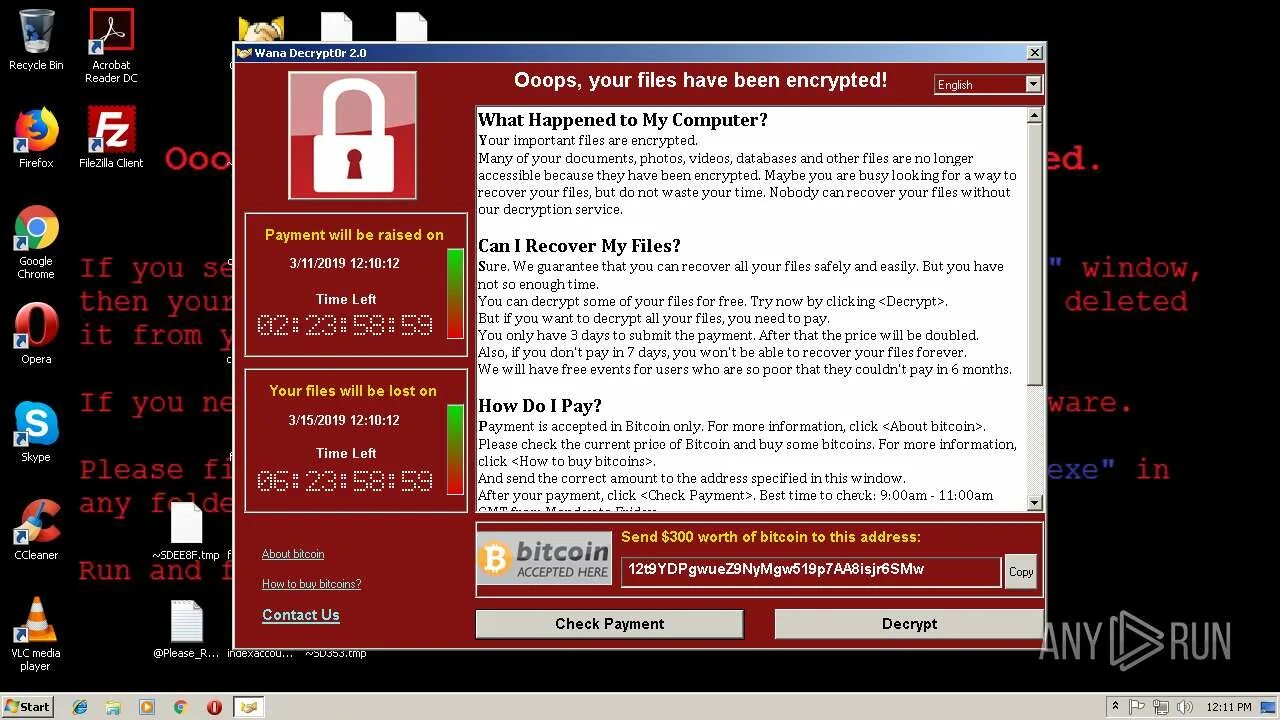Click the bitcoin accepted here logo
This screenshot has height=720, width=1280.
[x=544, y=559]
